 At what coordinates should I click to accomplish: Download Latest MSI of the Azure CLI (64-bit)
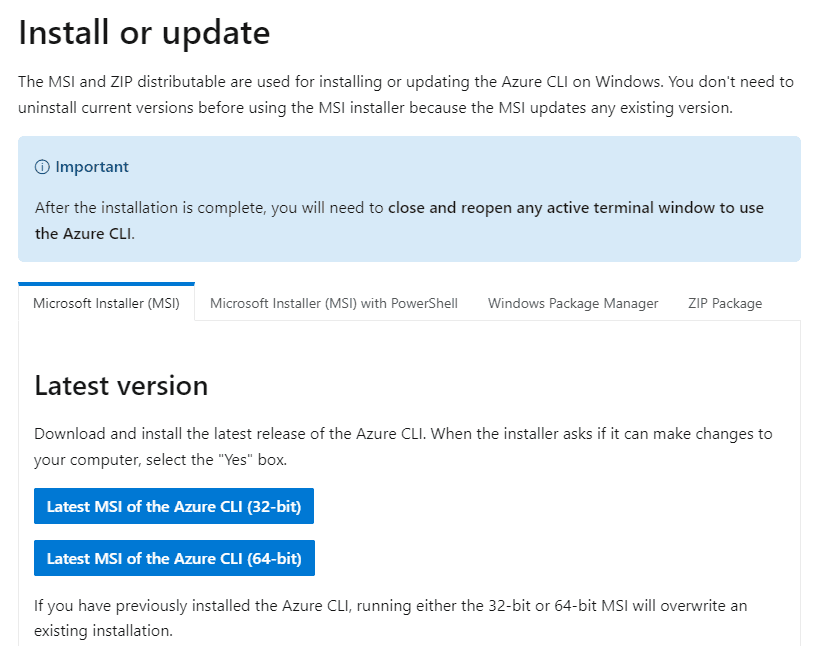coord(174,558)
